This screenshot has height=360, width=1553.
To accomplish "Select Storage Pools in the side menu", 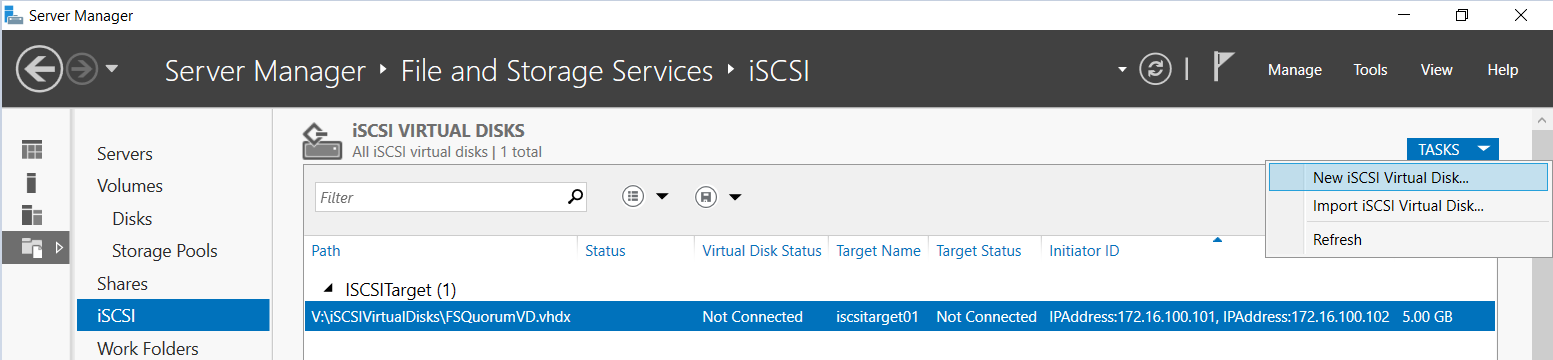I will (x=165, y=251).
